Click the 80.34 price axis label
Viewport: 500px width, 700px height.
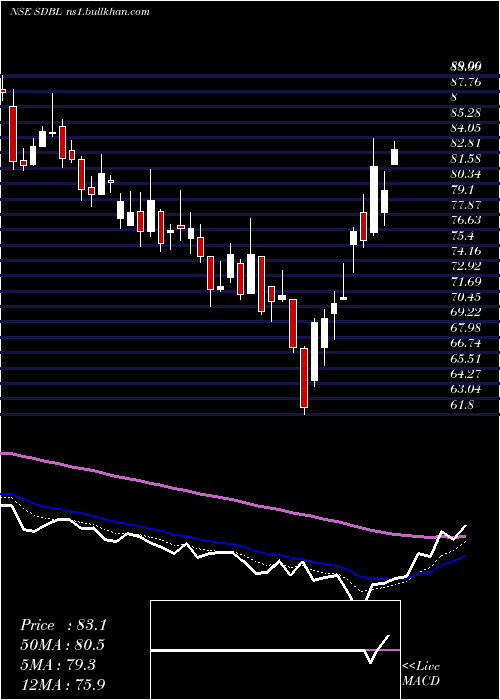[466, 174]
